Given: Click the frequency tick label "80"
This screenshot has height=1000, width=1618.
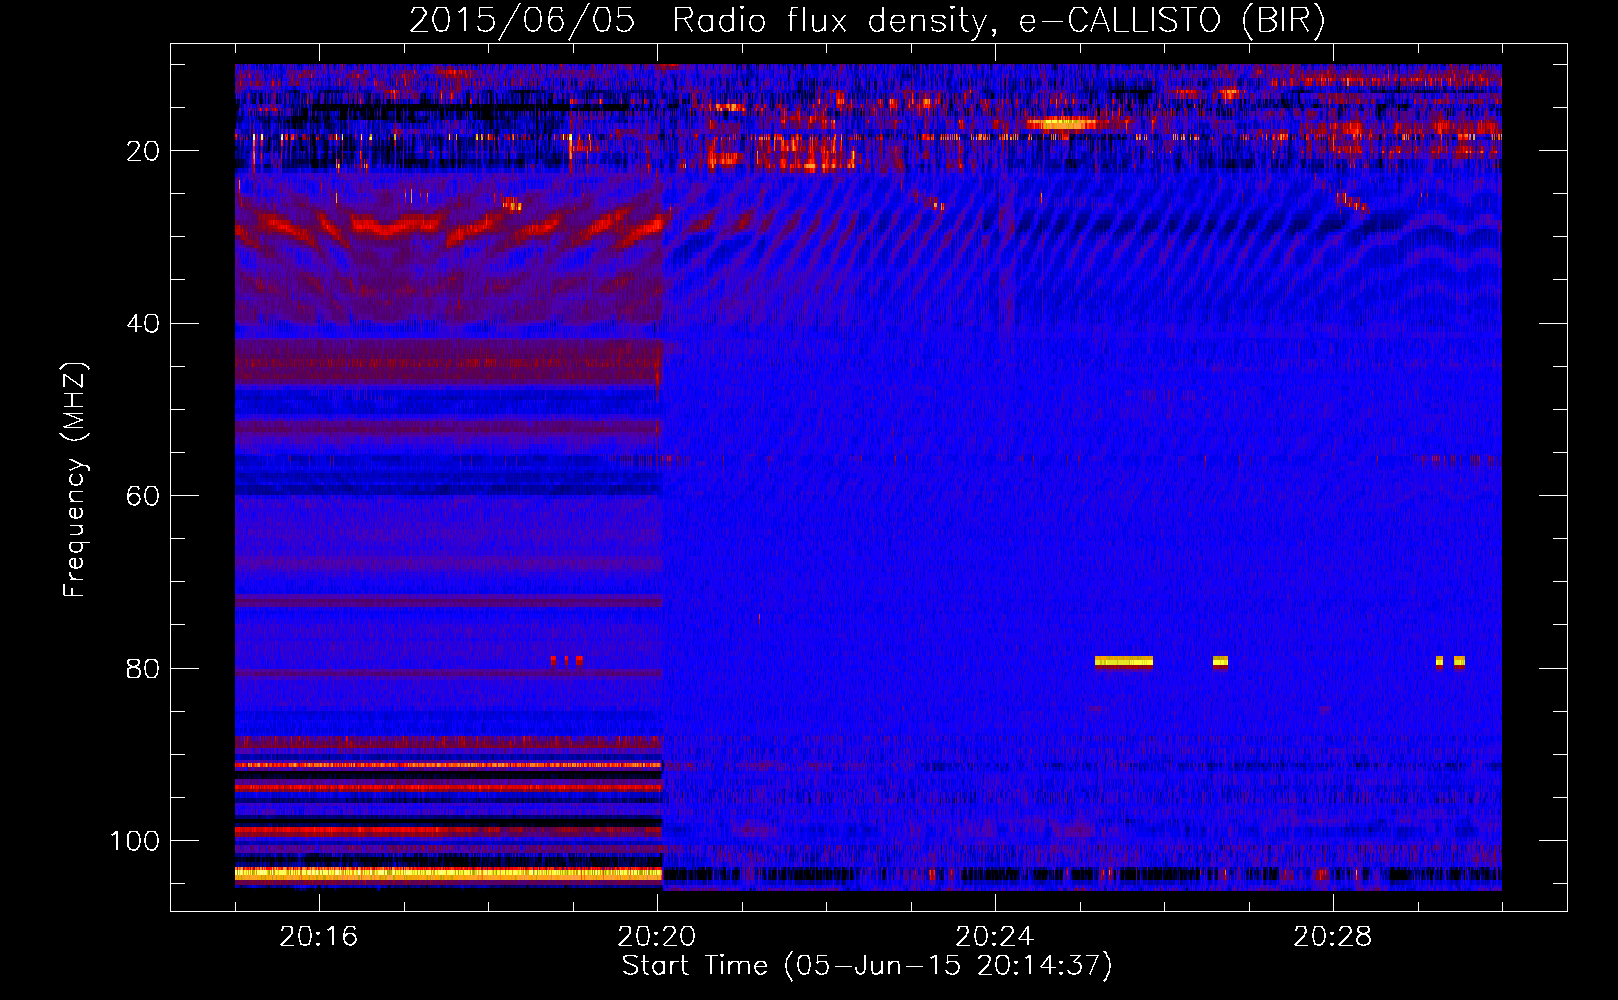Looking at the screenshot, I should [x=144, y=669].
